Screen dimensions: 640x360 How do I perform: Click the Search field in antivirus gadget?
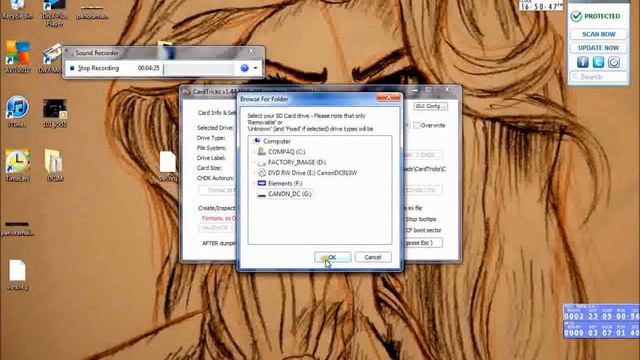coord(598,77)
